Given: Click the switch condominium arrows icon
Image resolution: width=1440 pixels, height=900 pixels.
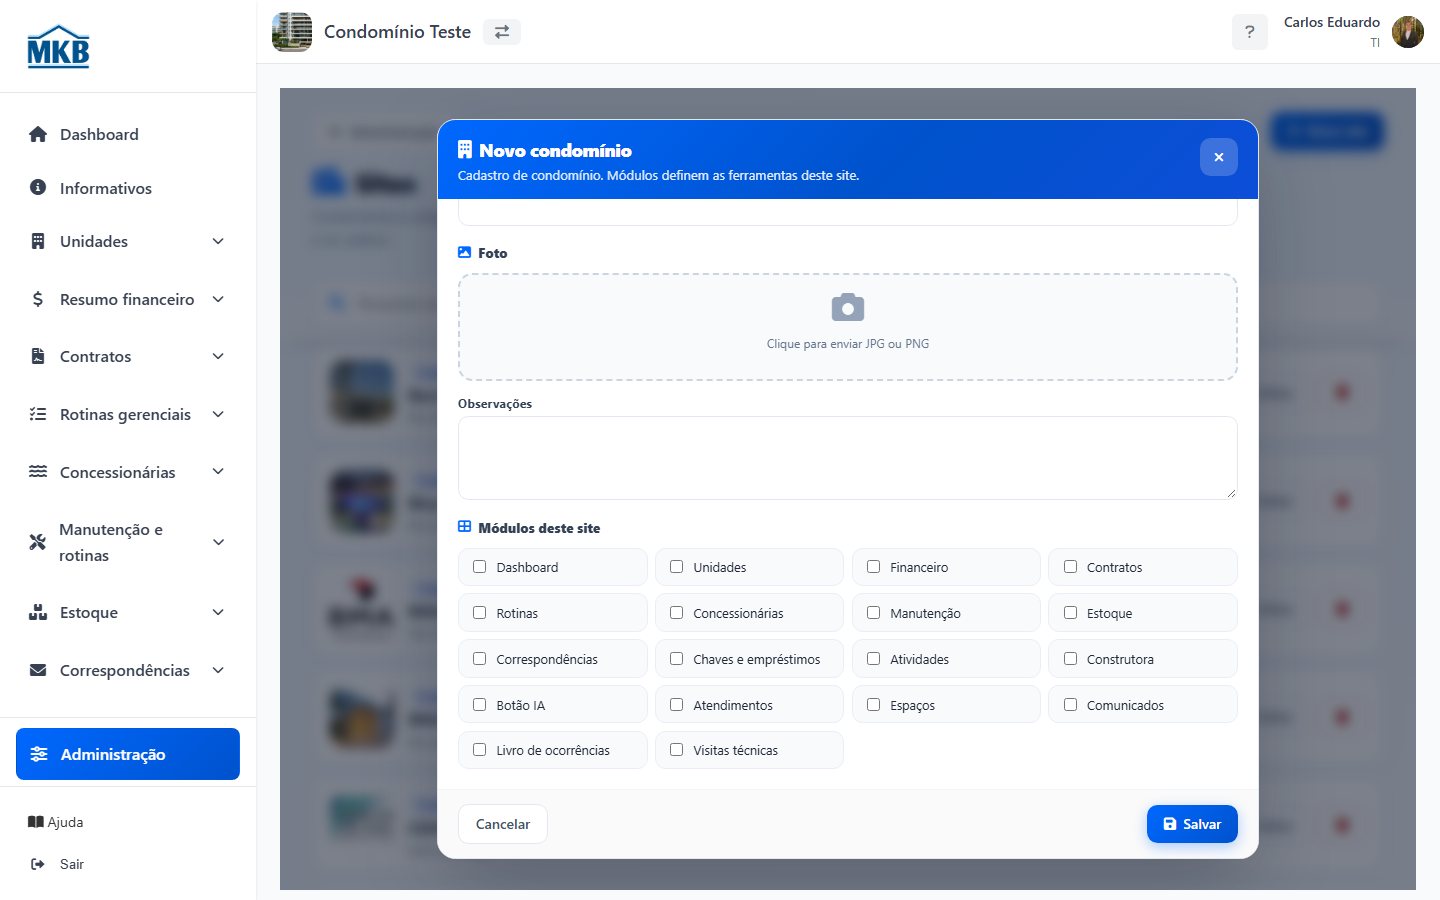Looking at the screenshot, I should point(502,32).
